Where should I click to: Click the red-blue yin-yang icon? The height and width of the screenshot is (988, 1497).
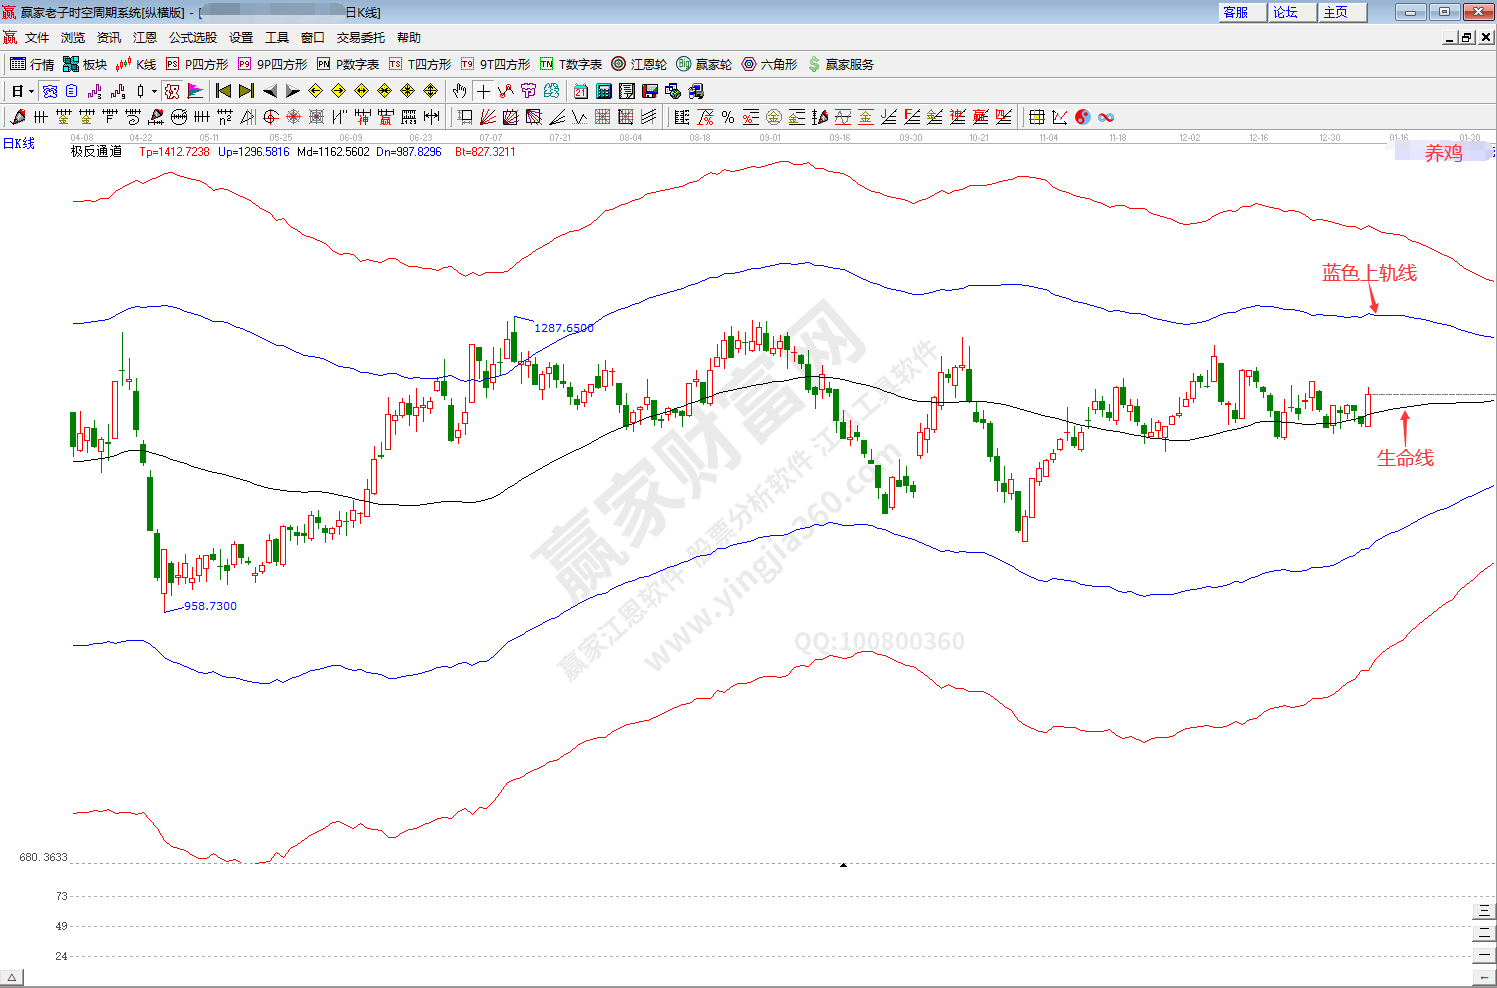(1083, 117)
